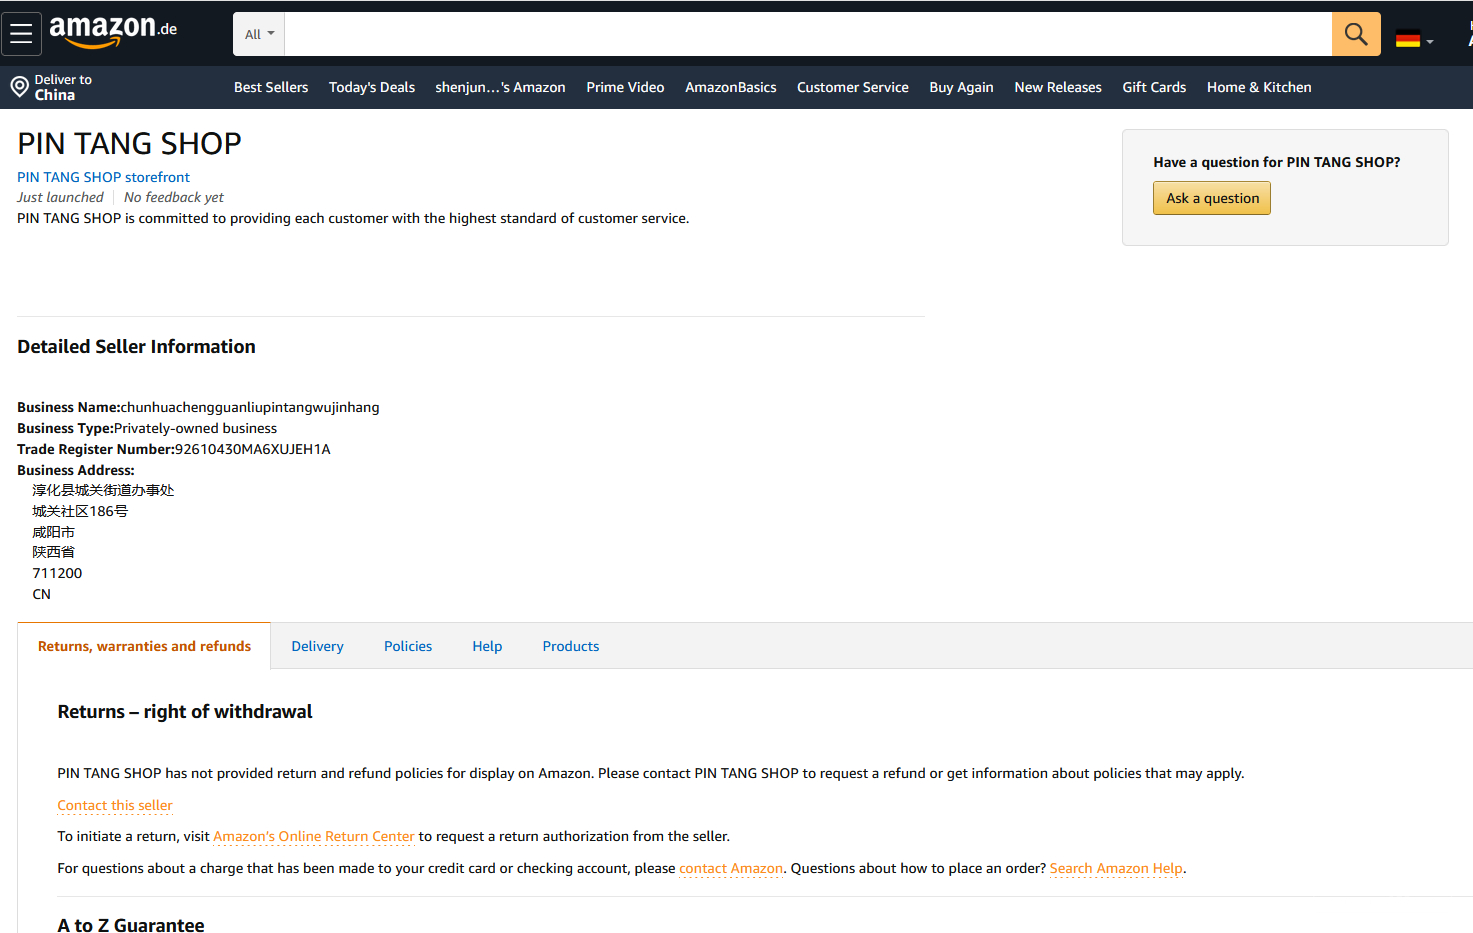
Task: Click the Just launched text
Action: [60, 197]
